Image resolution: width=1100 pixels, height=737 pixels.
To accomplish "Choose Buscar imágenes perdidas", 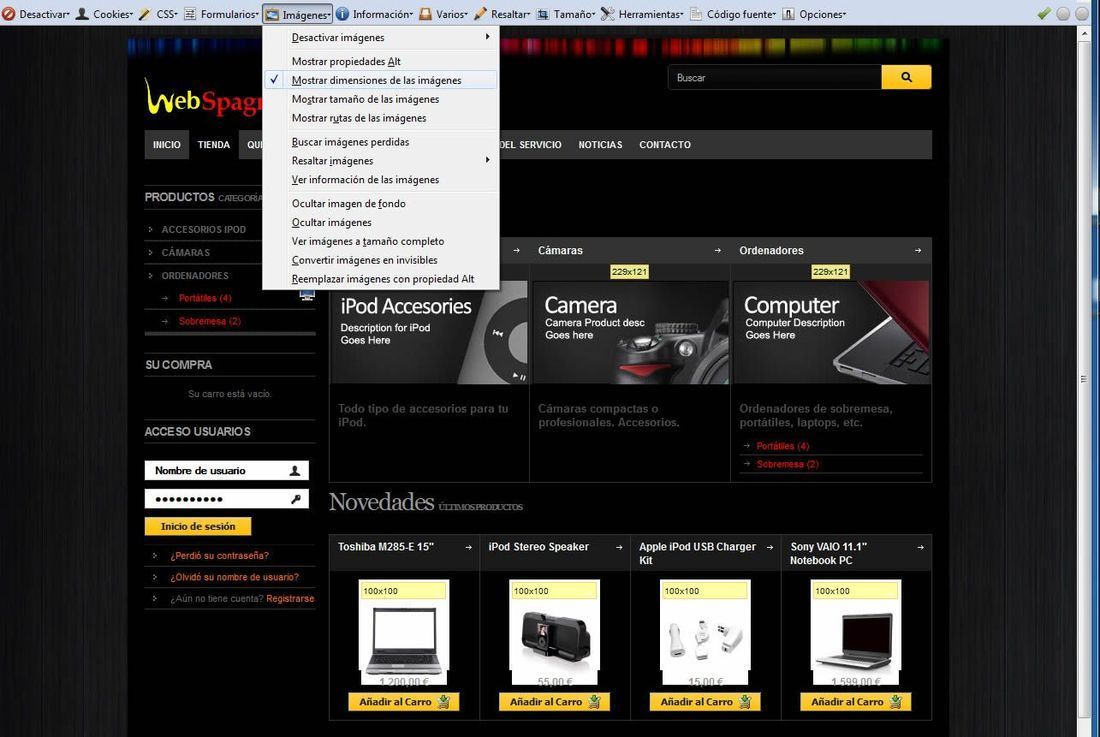I will coord(381,142).
